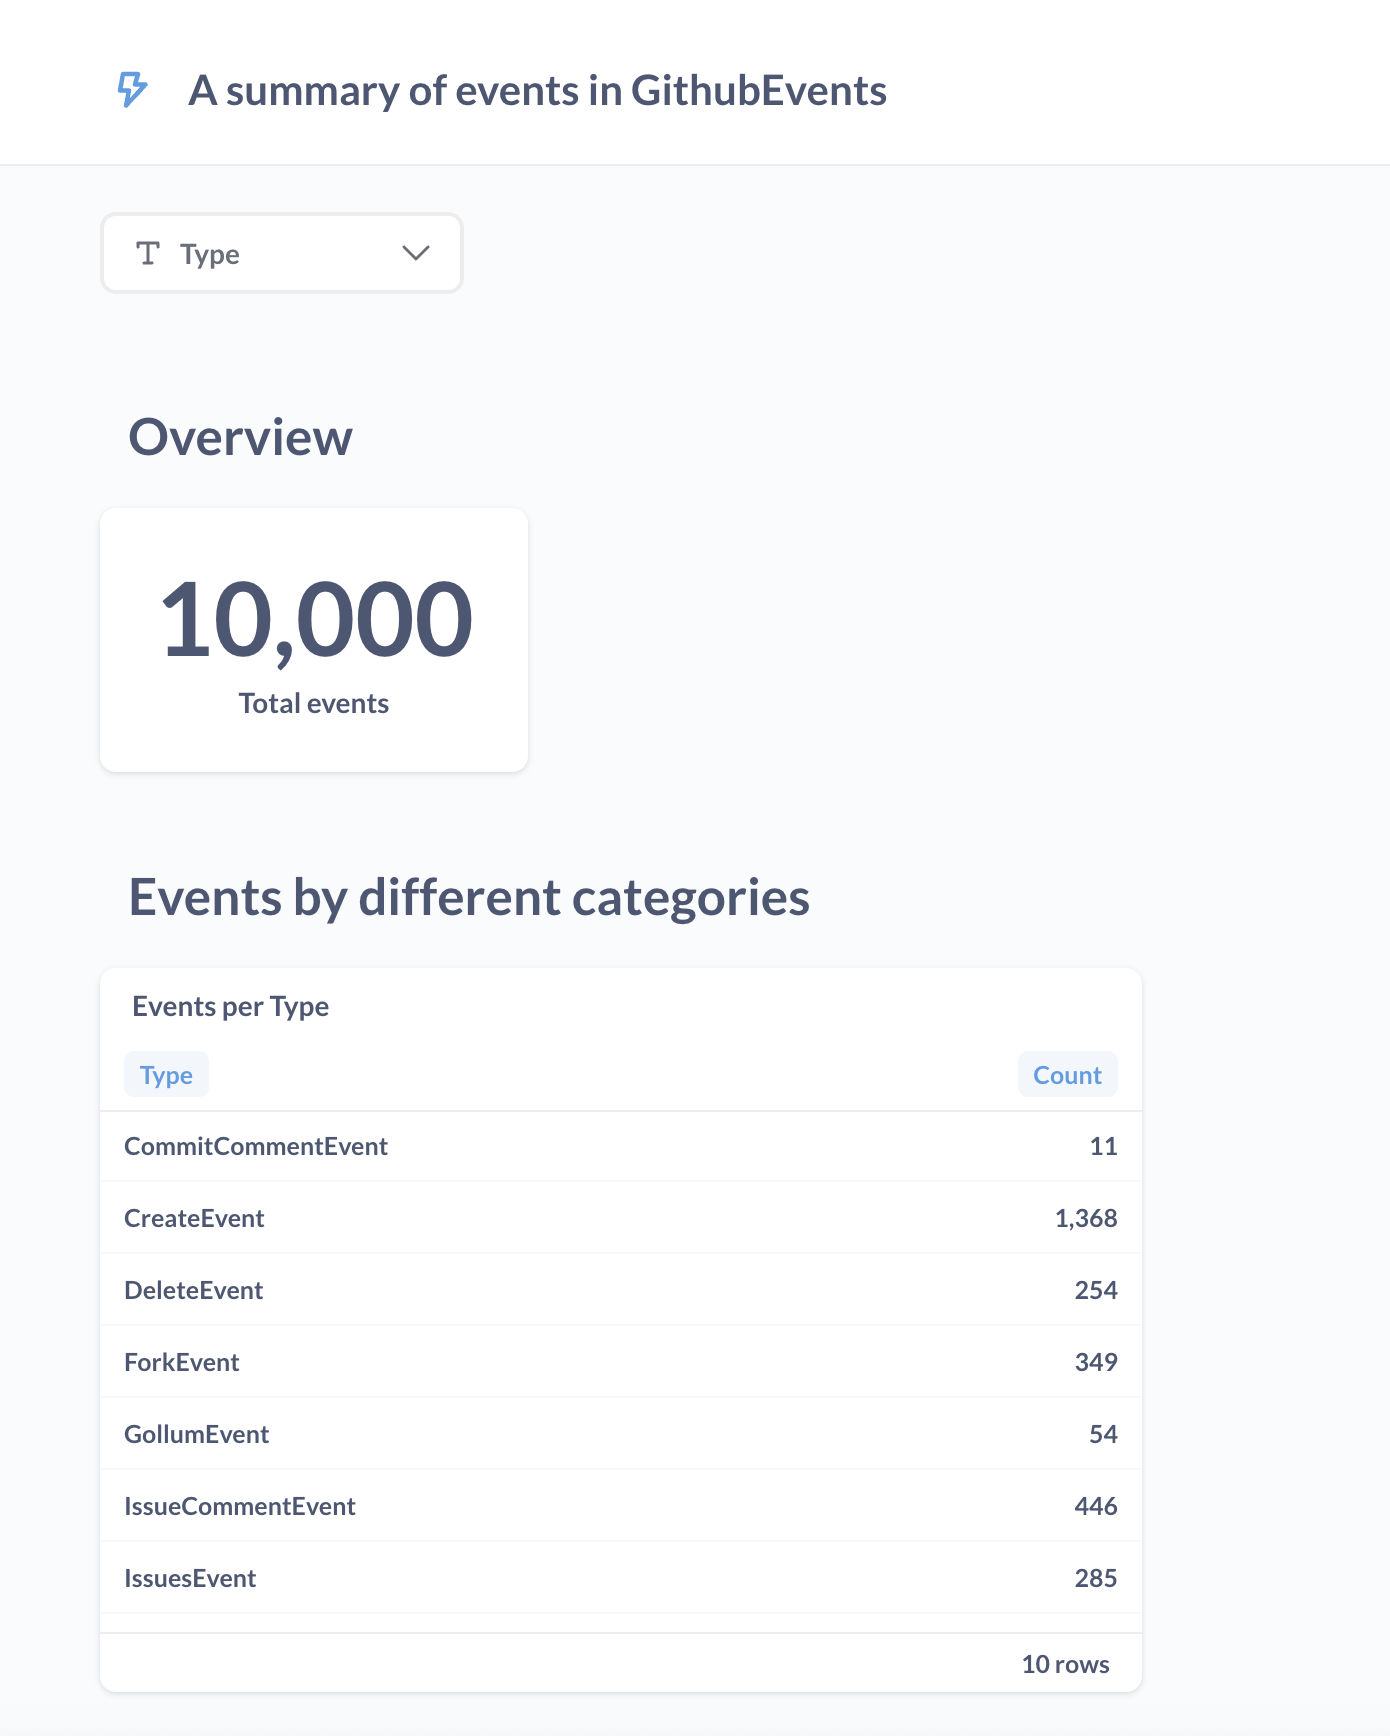Click the CommitCommentEvent row cell
Screen dimensions: 1390x1736
tap(256, 1147)
